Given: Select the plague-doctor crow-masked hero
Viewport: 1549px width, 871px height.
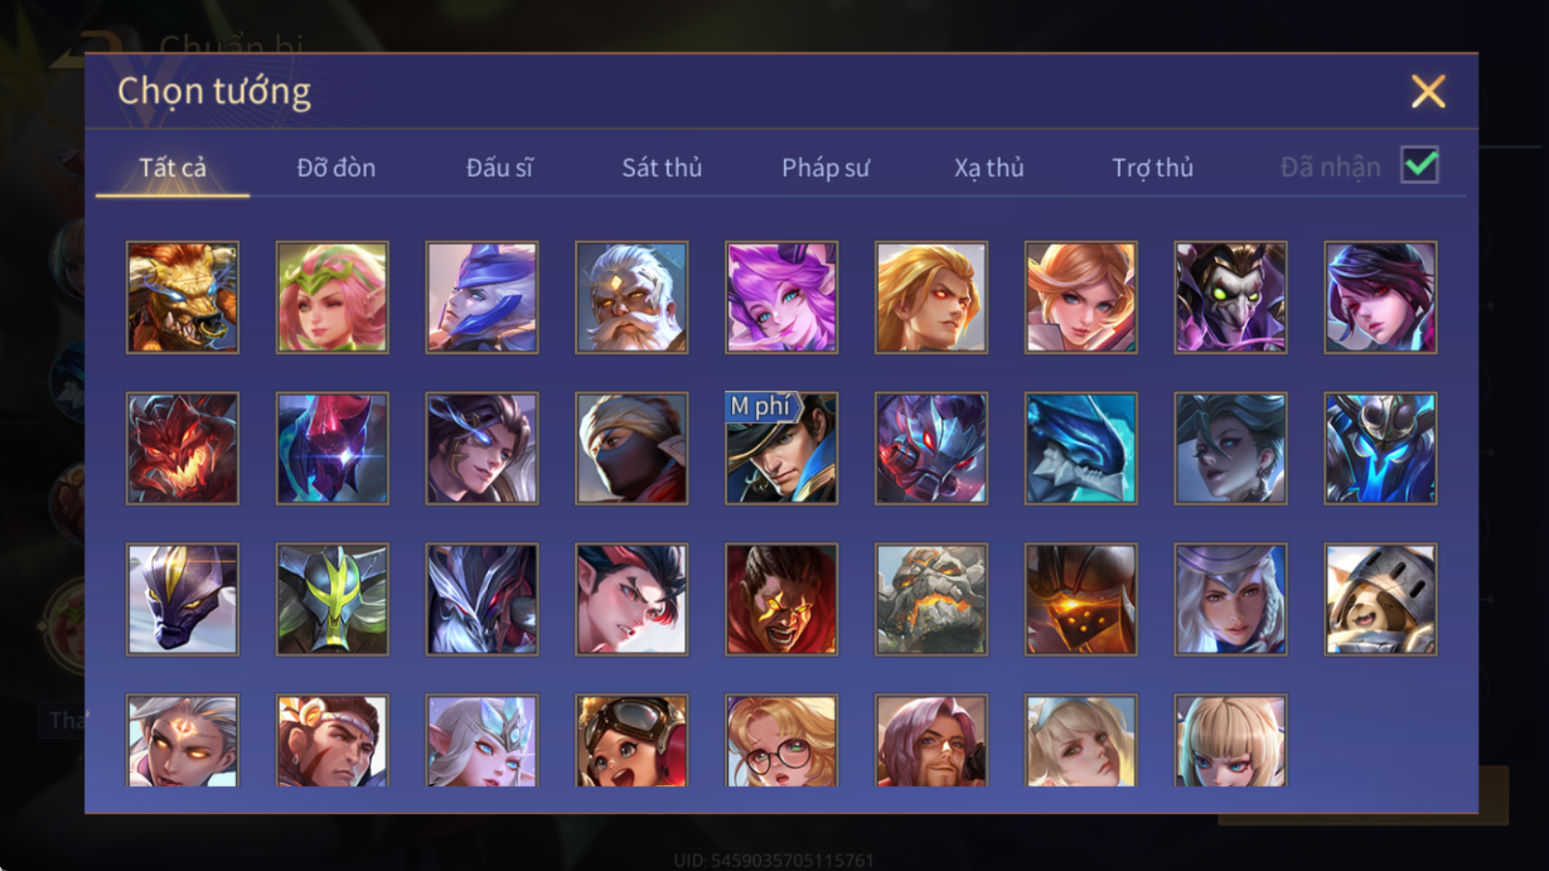Looking at the screenshot, I should (1230, 297).
